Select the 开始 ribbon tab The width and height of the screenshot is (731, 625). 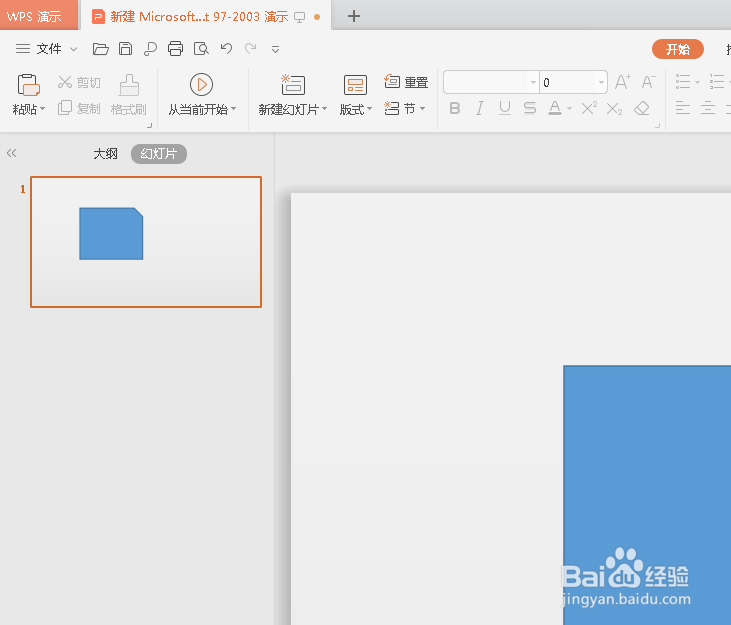pyautogui.click(x=677, y=49)
